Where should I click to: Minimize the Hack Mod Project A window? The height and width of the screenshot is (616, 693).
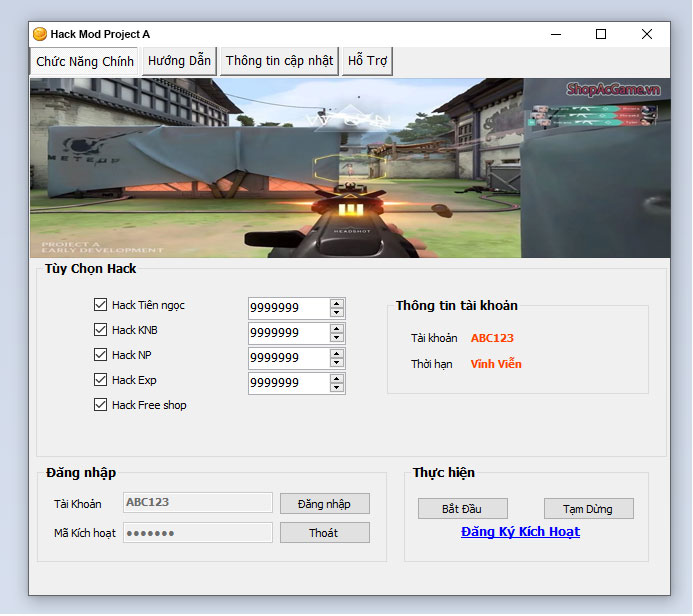pos(556,34)
